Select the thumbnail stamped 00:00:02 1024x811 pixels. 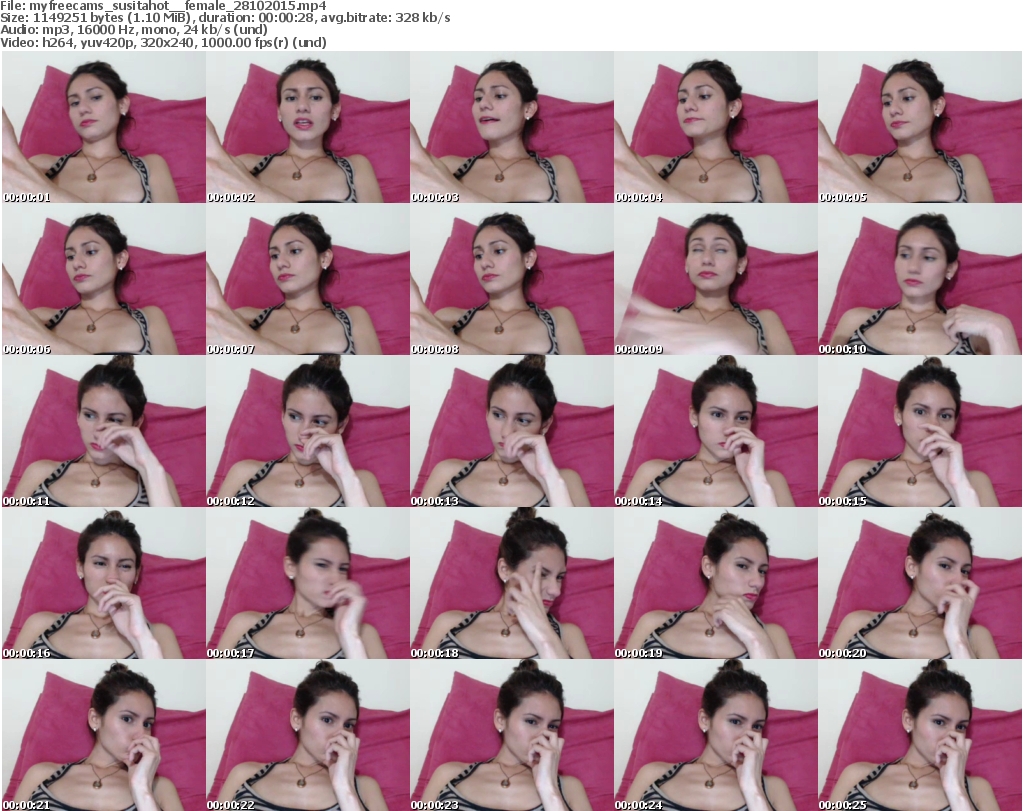tap(308, 127)
